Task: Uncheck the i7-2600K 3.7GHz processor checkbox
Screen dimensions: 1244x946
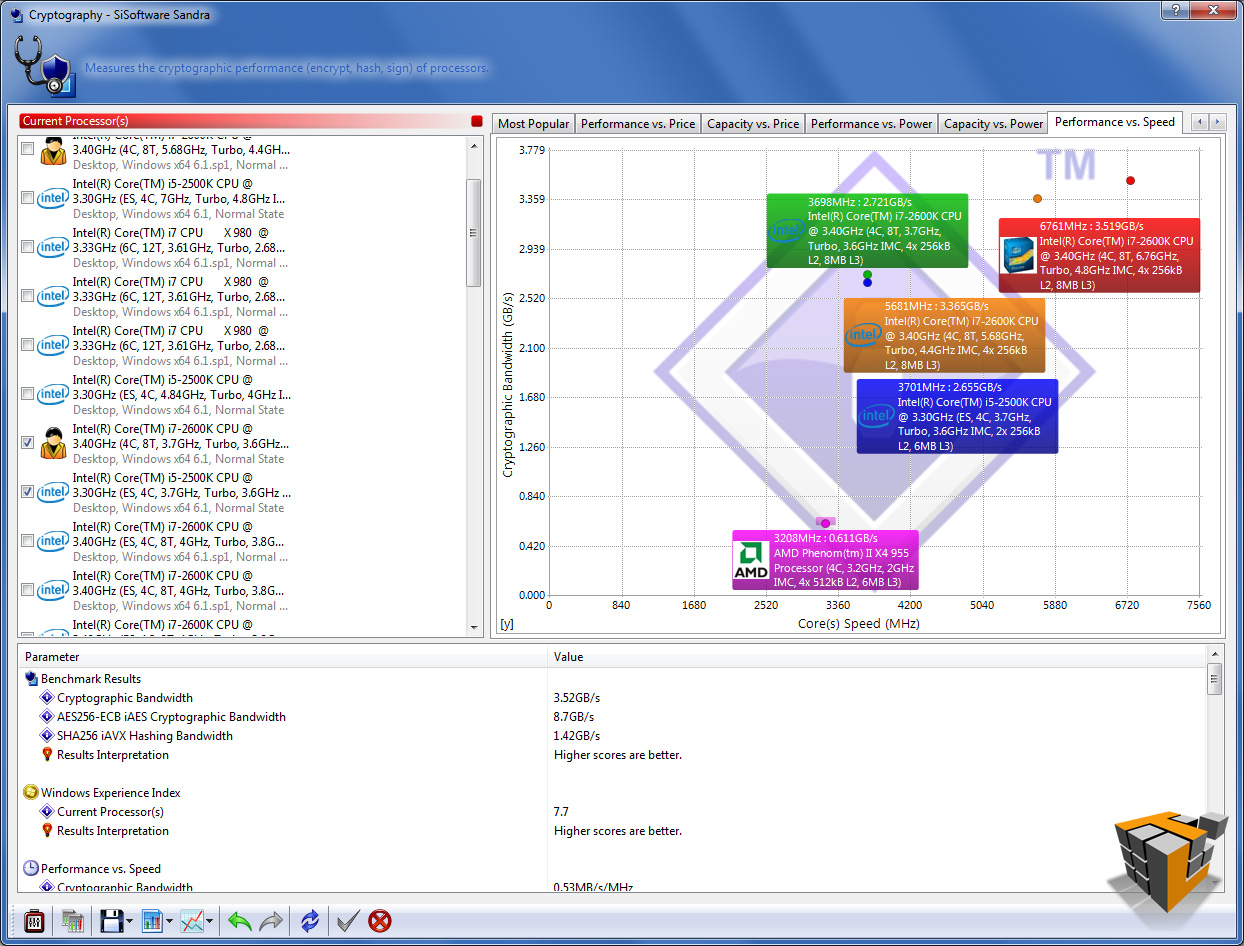Action: tap(27, 443)
